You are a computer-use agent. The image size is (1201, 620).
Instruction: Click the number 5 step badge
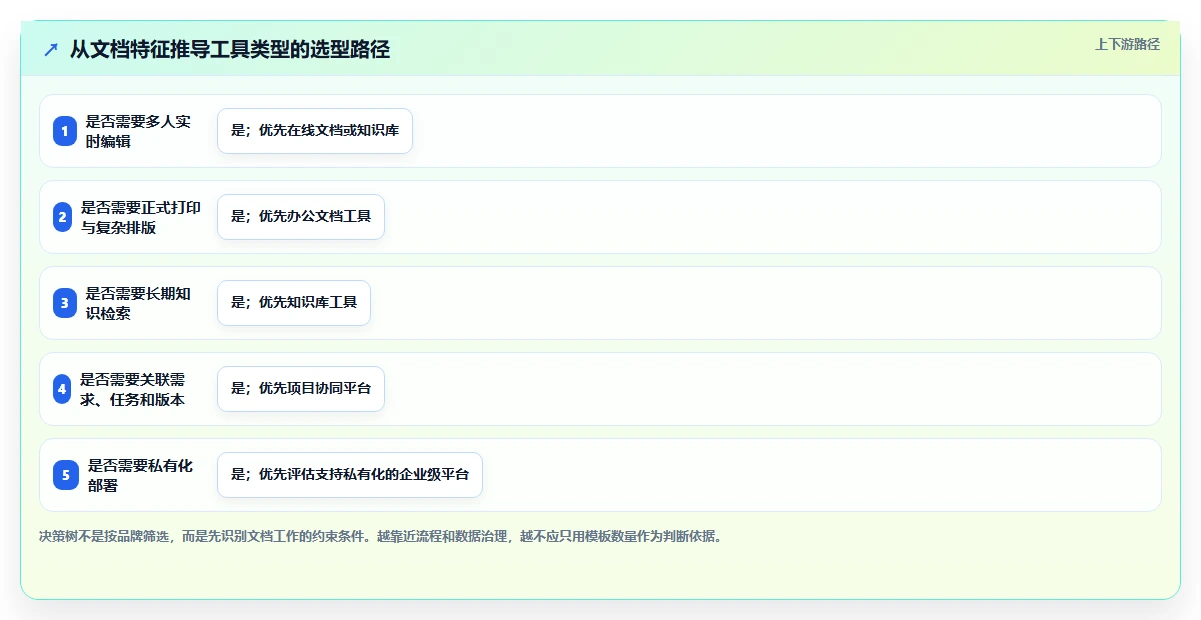click(66, 475)
